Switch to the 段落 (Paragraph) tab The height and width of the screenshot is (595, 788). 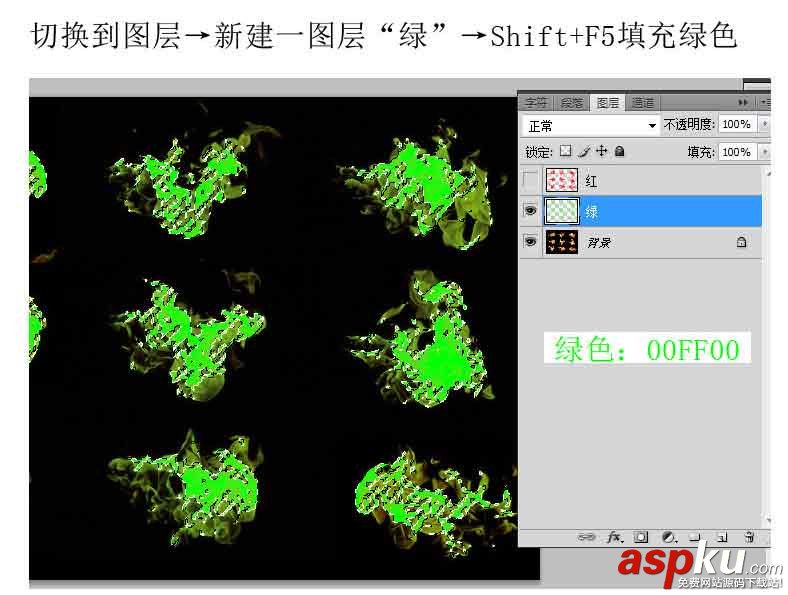pos(571,103)
